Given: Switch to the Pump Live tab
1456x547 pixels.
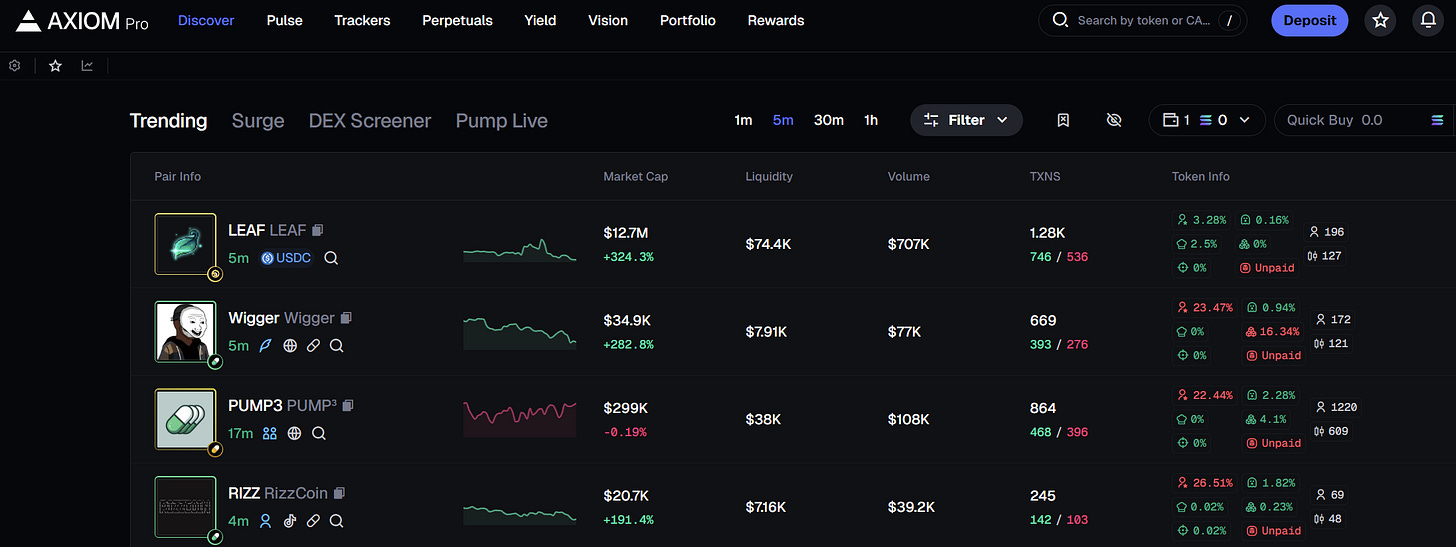Looking at the screenshot, I should (x=502, y=121).
